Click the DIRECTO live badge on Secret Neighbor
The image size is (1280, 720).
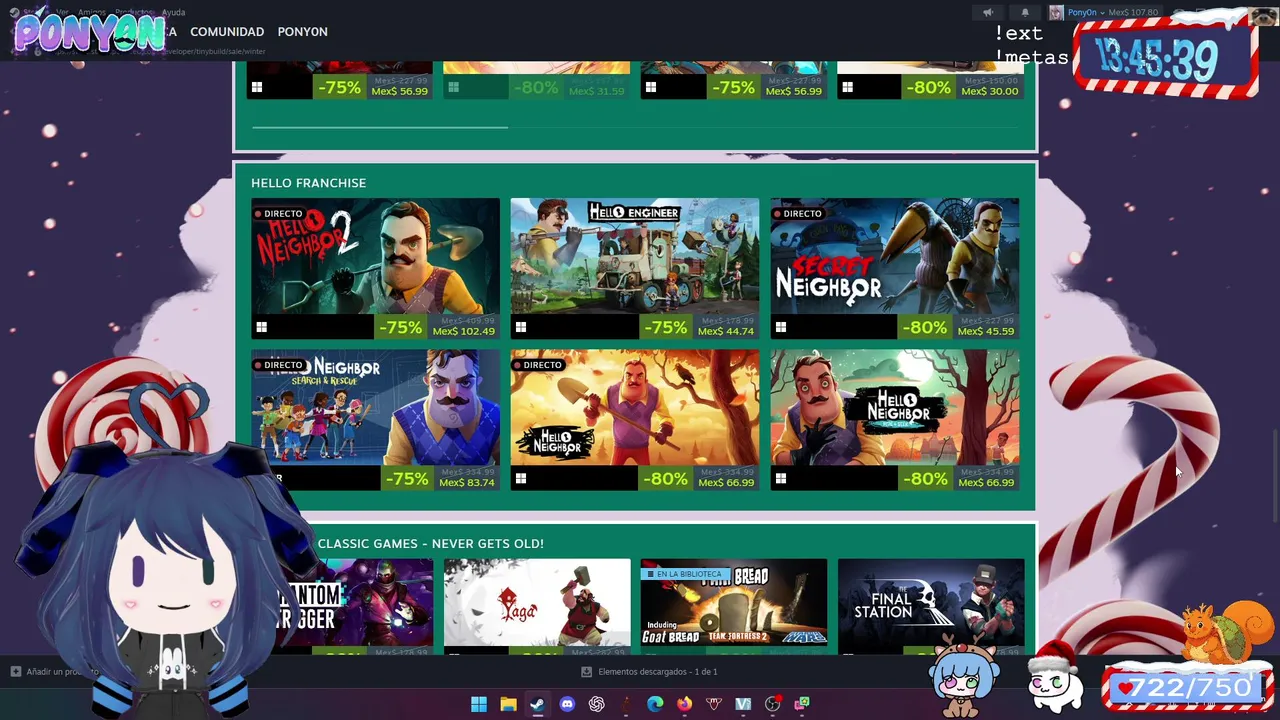(x=798, y=214)
